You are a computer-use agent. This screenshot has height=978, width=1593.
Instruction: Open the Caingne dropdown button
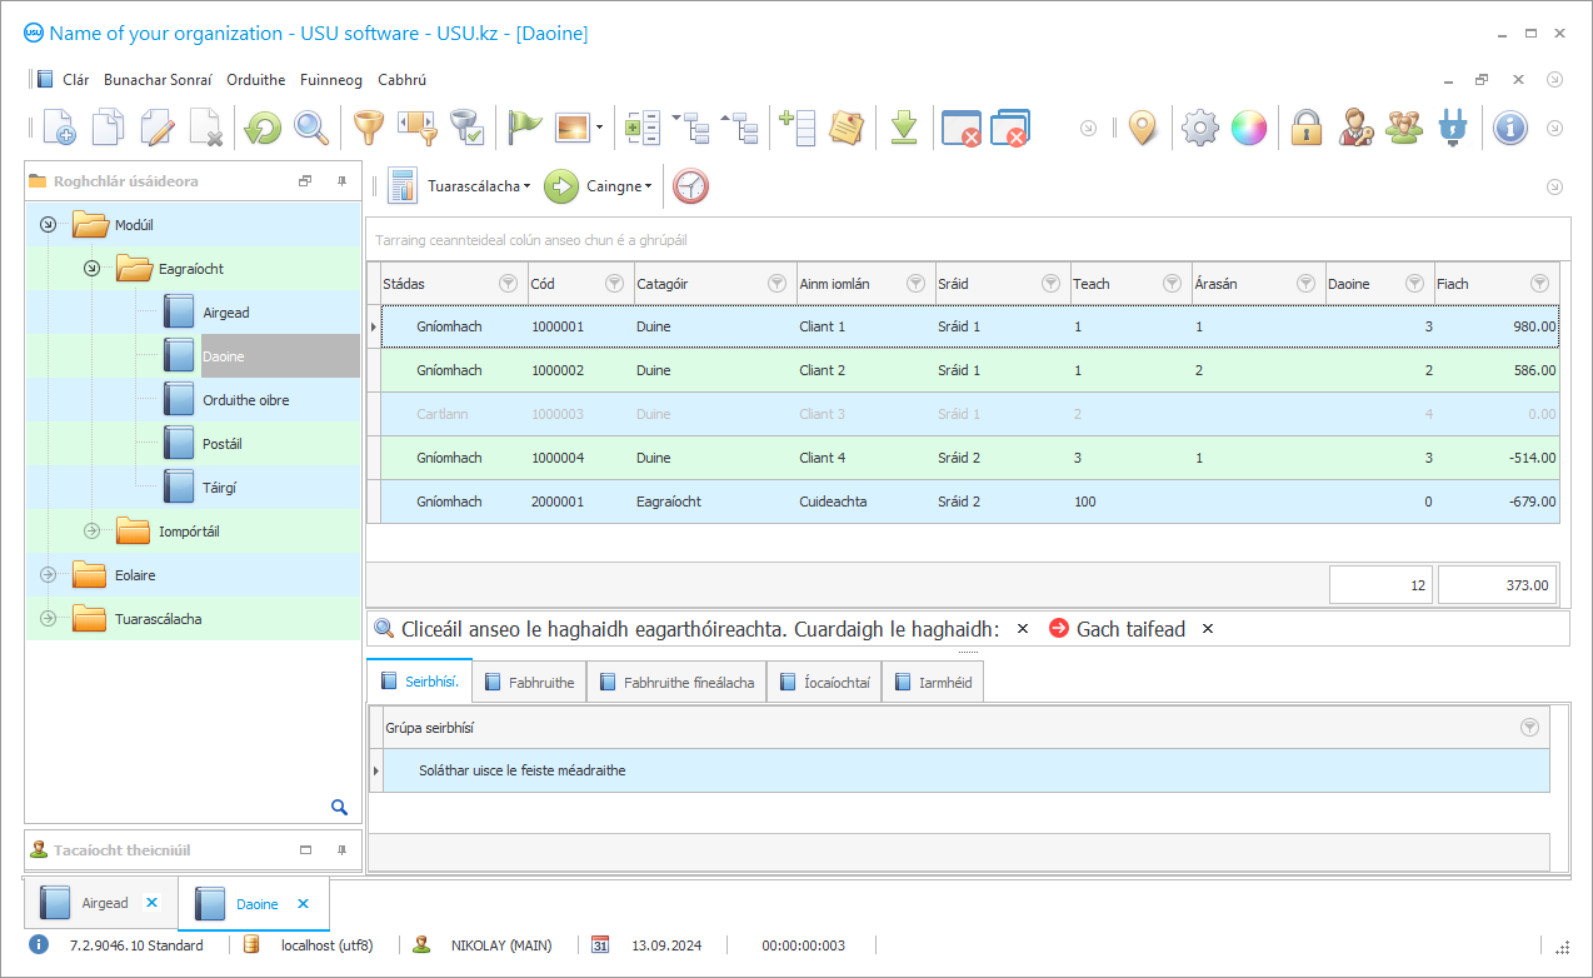pyautogui.click(x=619, y=186)
